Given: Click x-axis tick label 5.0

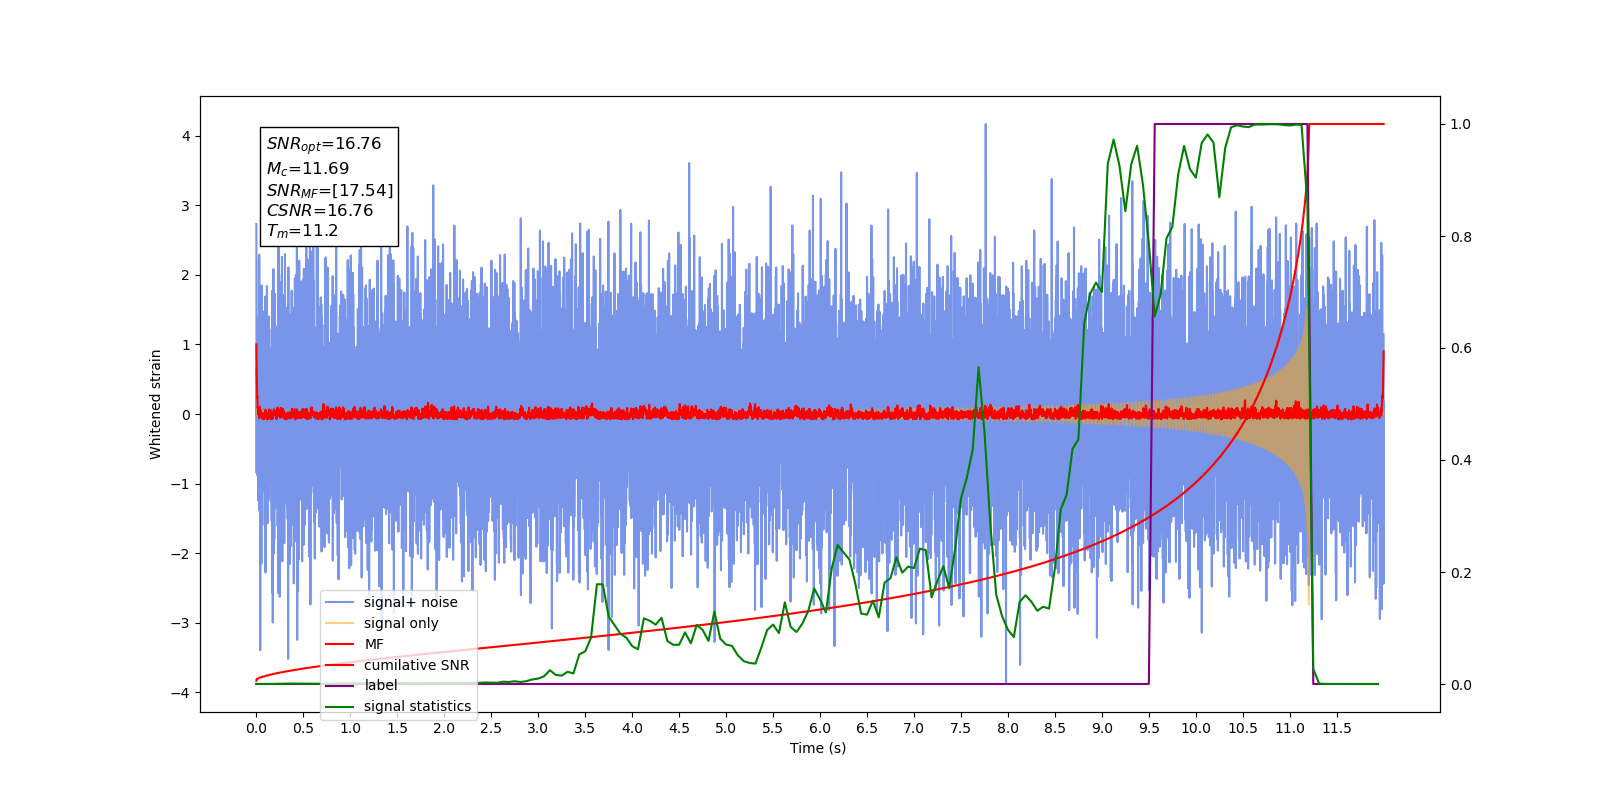Looking at the screenshot, I should [x=726, y=728].
